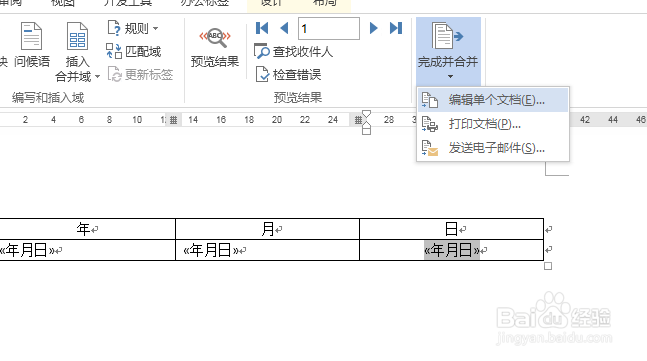Open the 视图 view ribbon tab
The width and height of the screenshot is (647, 361).
tap(63, 3)
